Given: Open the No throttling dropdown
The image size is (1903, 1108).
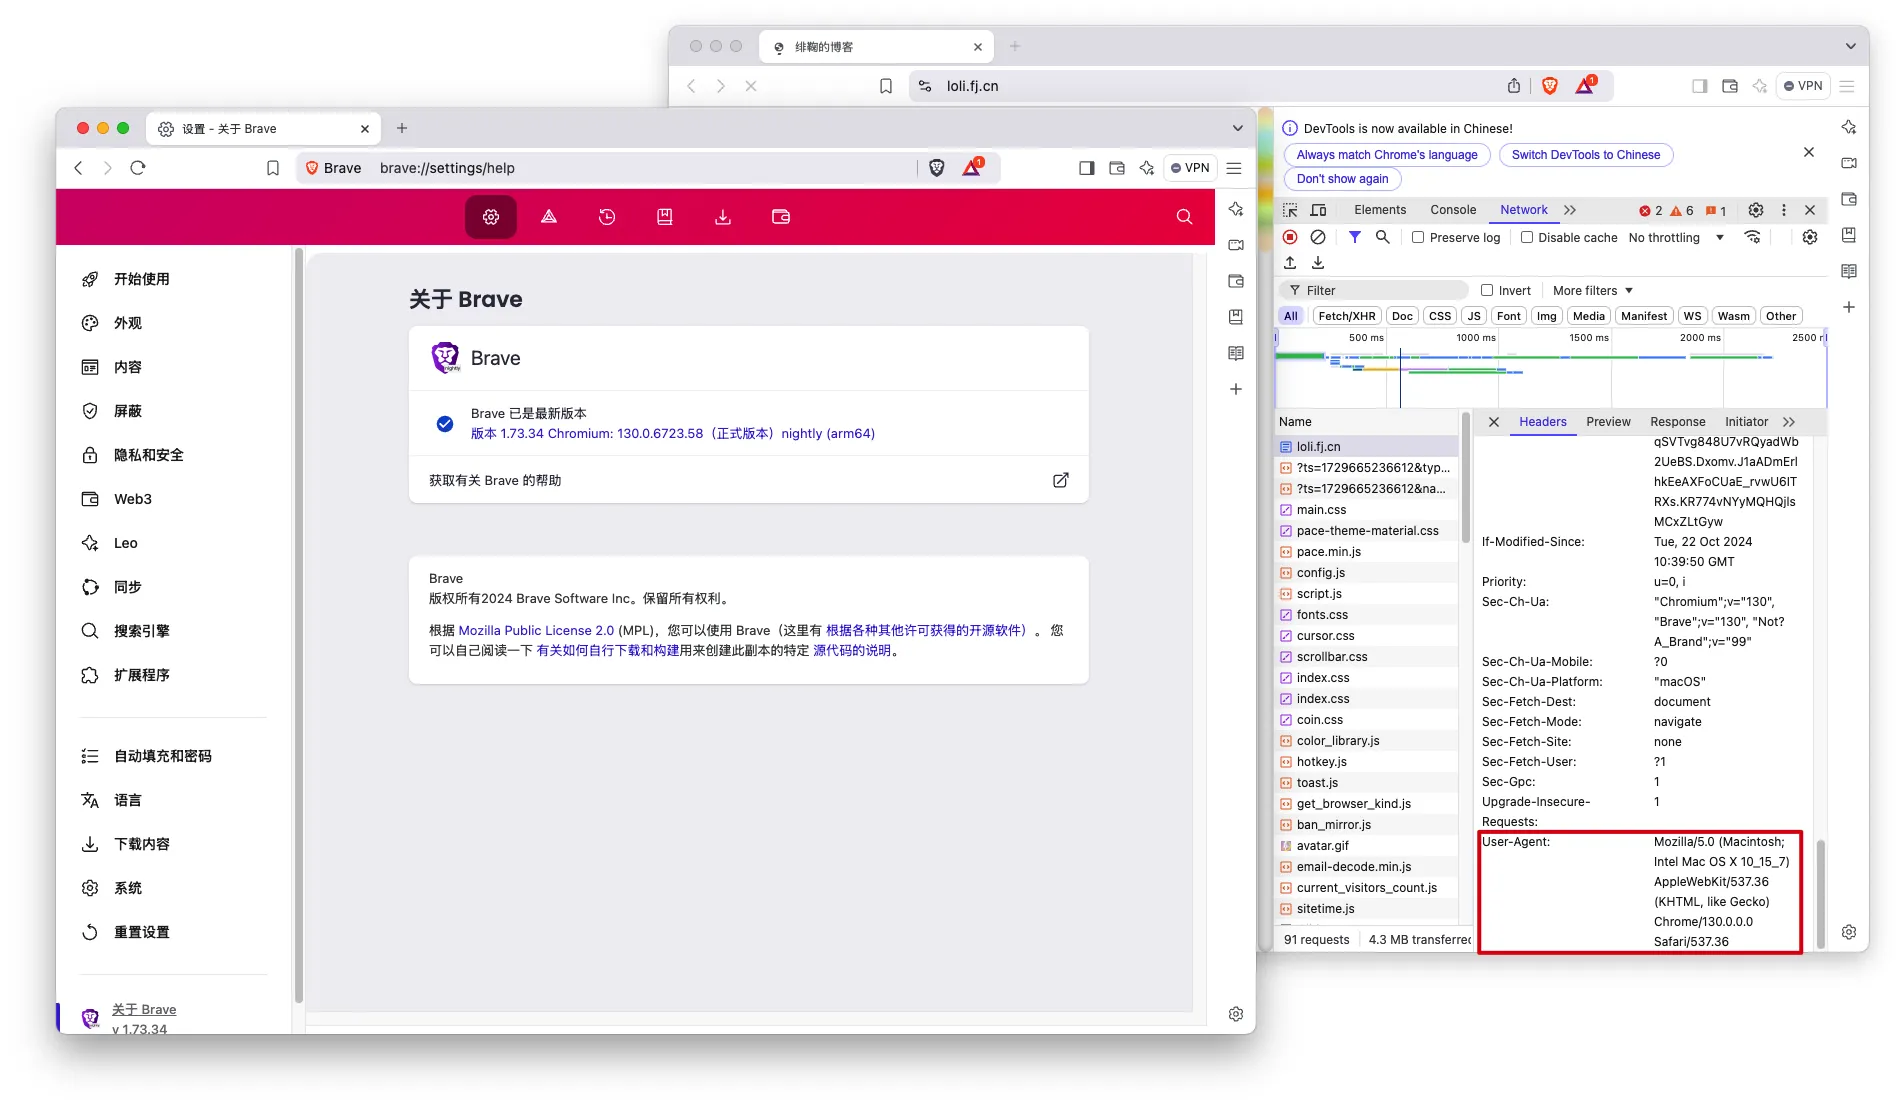Looking at the screenshot, I should [x=1676, y=238].
